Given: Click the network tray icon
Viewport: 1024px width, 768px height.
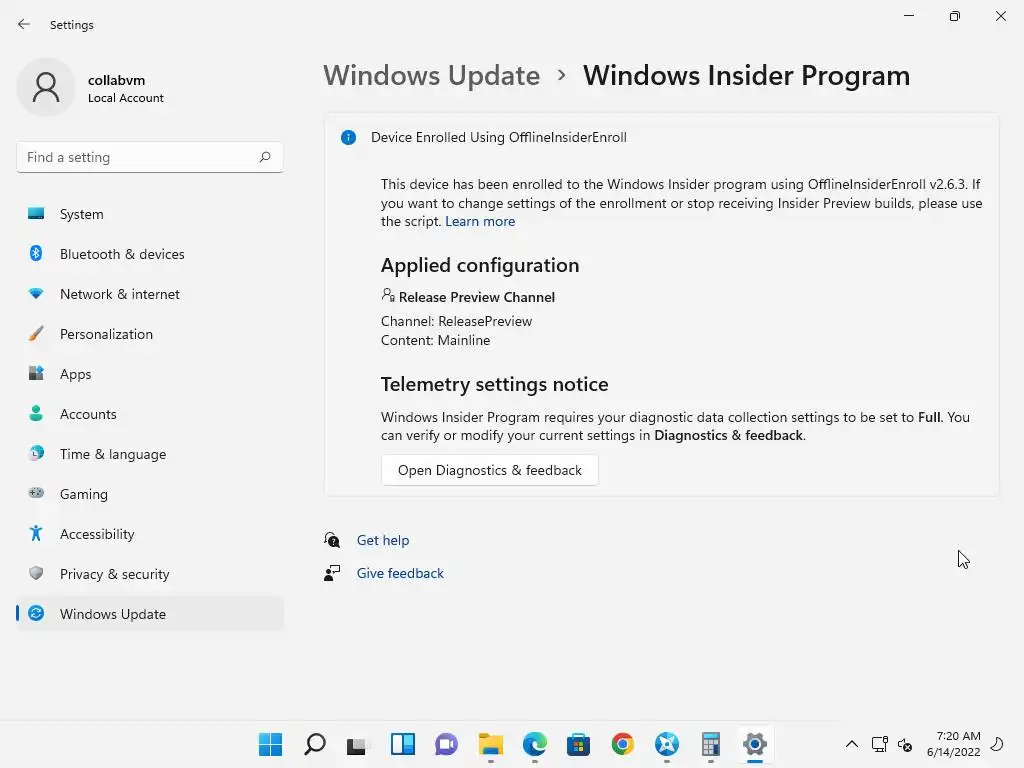Looking at the screenshot, I should [x=879, y=744].
